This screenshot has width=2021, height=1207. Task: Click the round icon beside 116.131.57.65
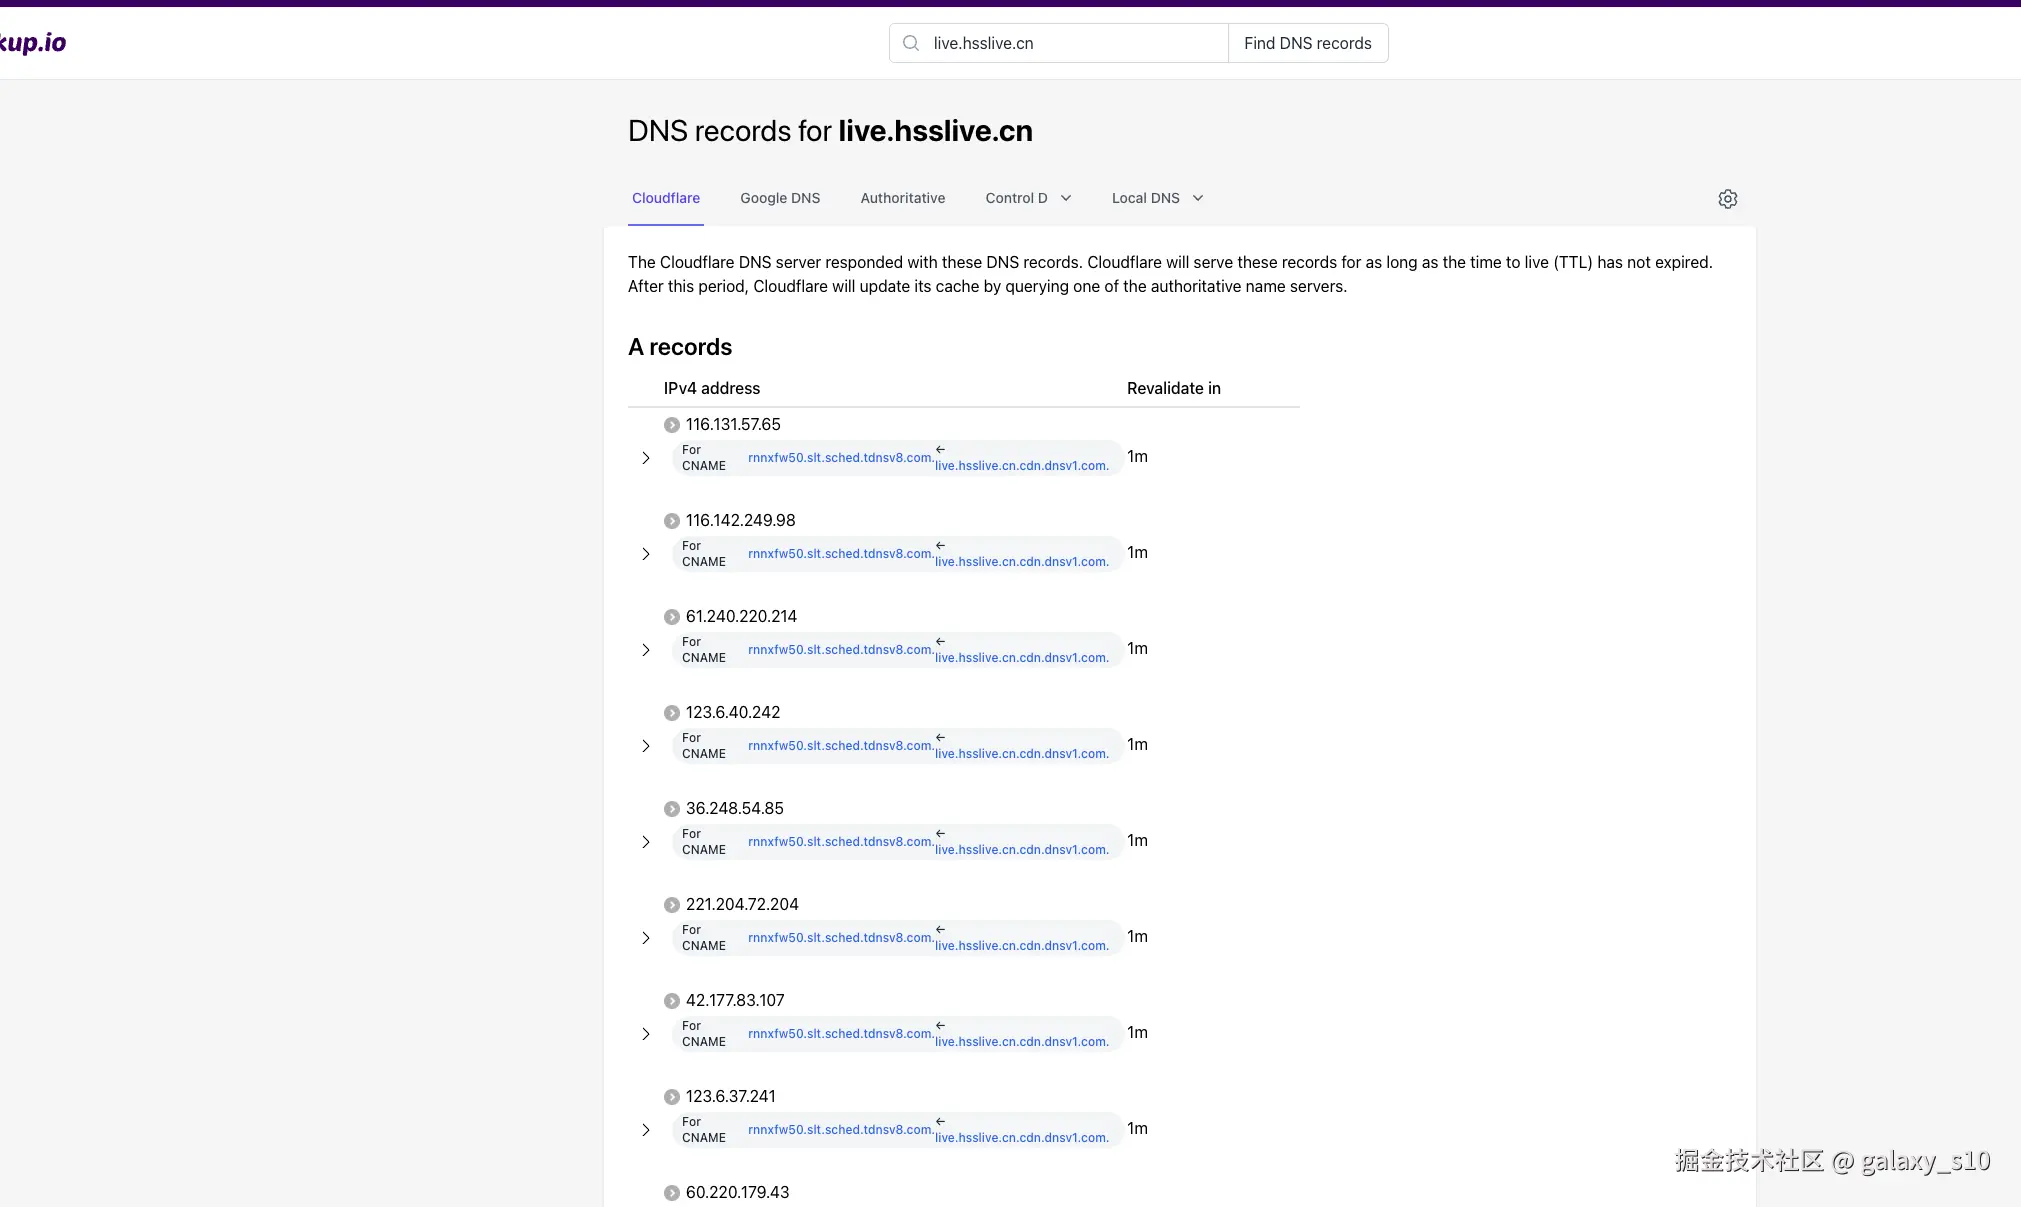672,425
